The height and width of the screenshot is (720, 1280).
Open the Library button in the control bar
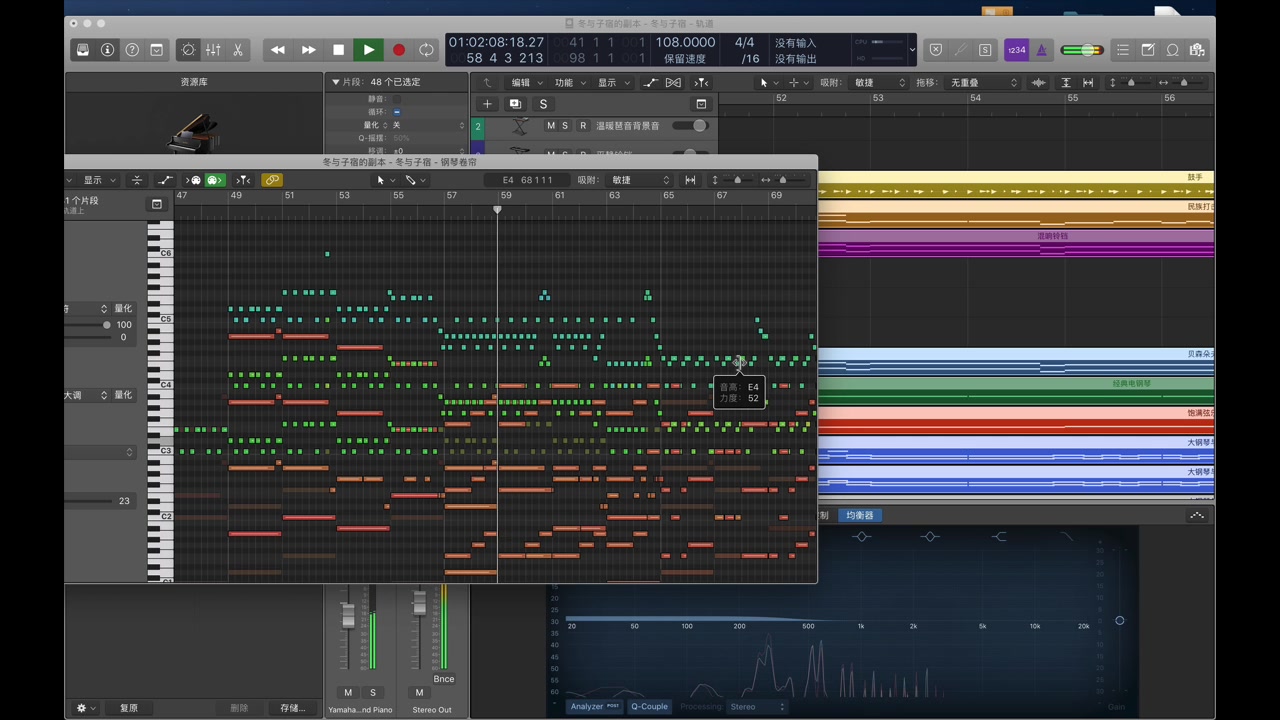(x=83, y=50)
